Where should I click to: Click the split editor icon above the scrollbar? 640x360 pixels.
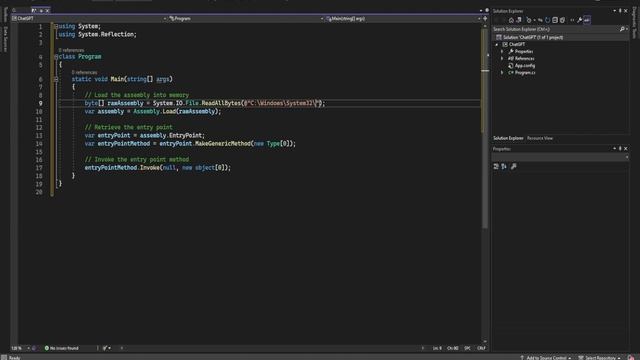(485, 18)
